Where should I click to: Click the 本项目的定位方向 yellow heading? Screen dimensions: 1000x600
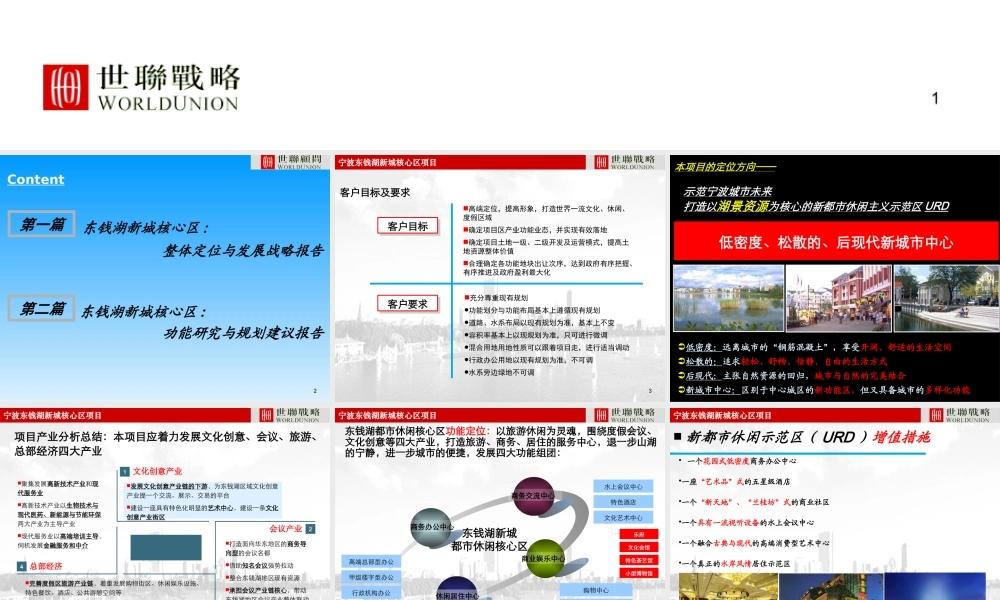(725, 167)
